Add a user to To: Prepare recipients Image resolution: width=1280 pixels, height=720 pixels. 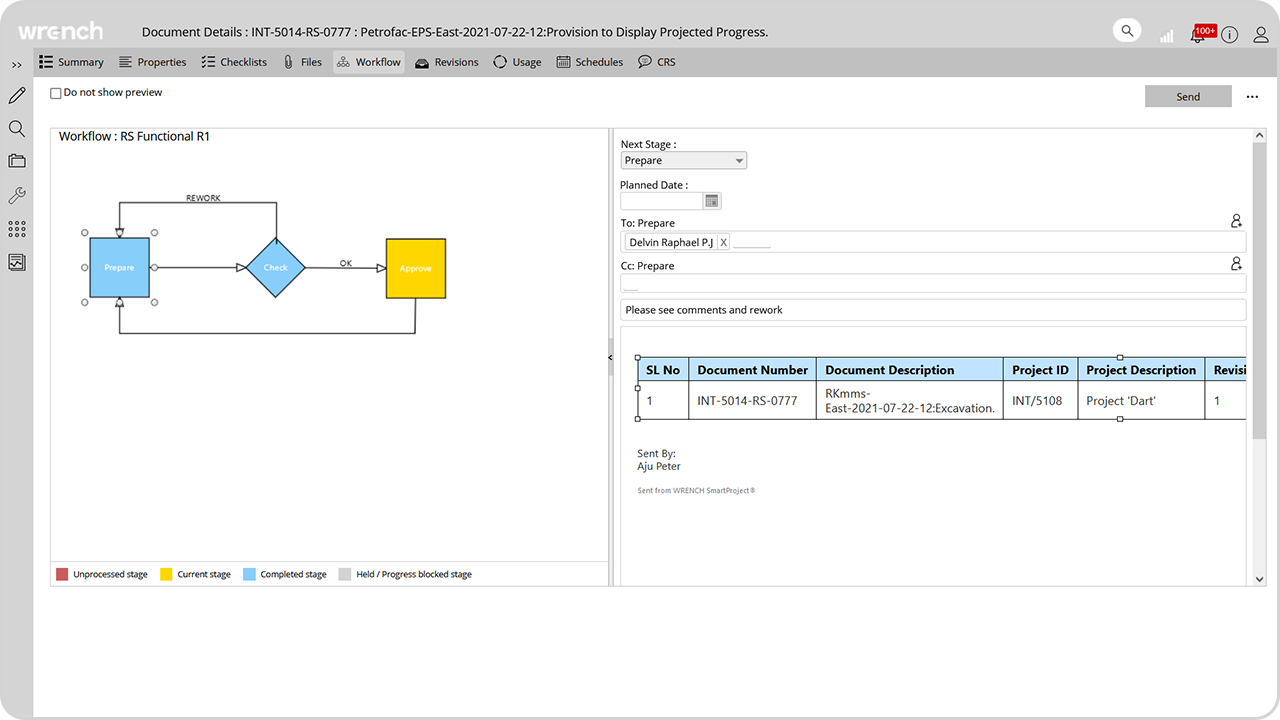[x=1236, y=222]
